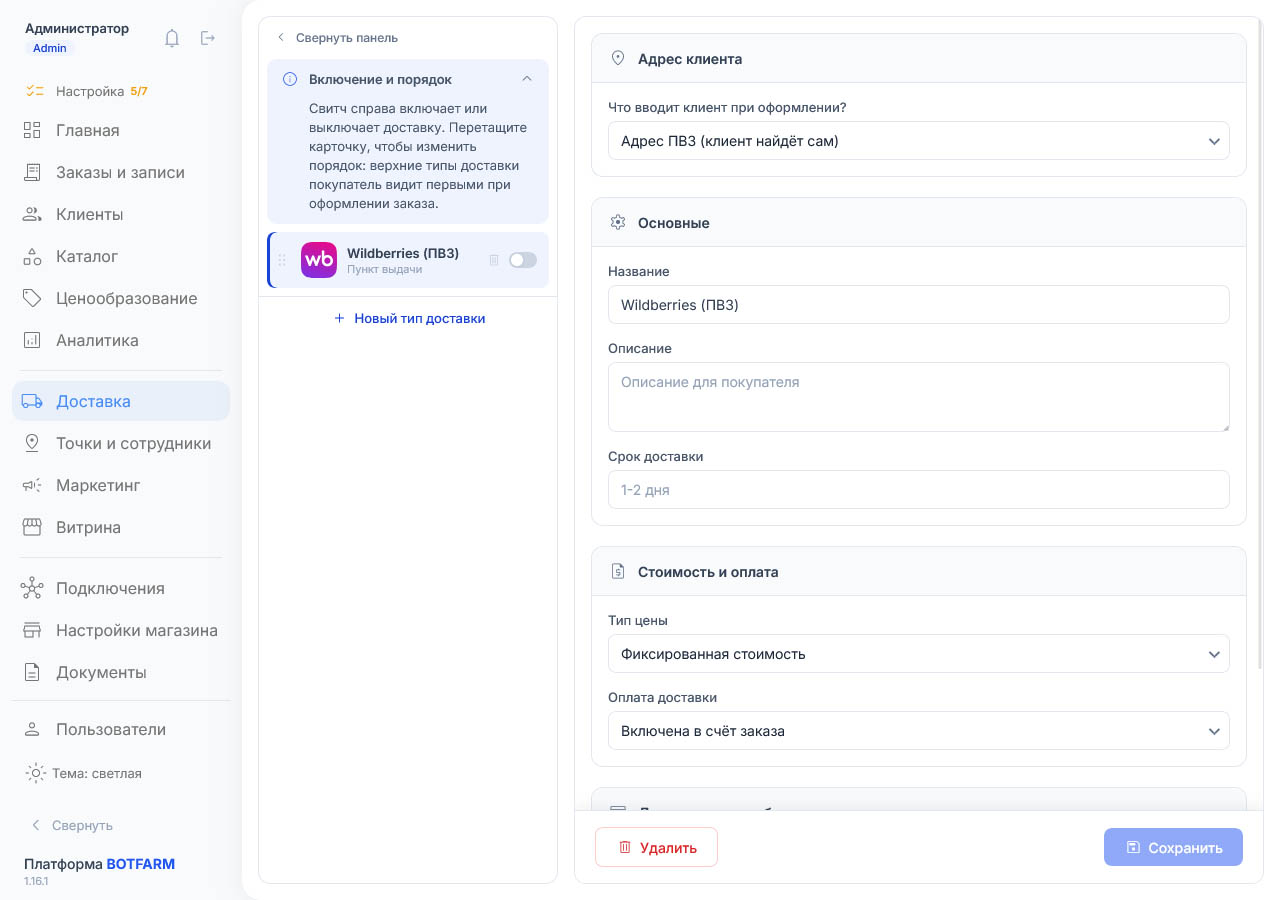Click the Wildberries wb logo thumbnail
The width and height of the screenshot is (1280, 900).
click(x=319, y=260)
